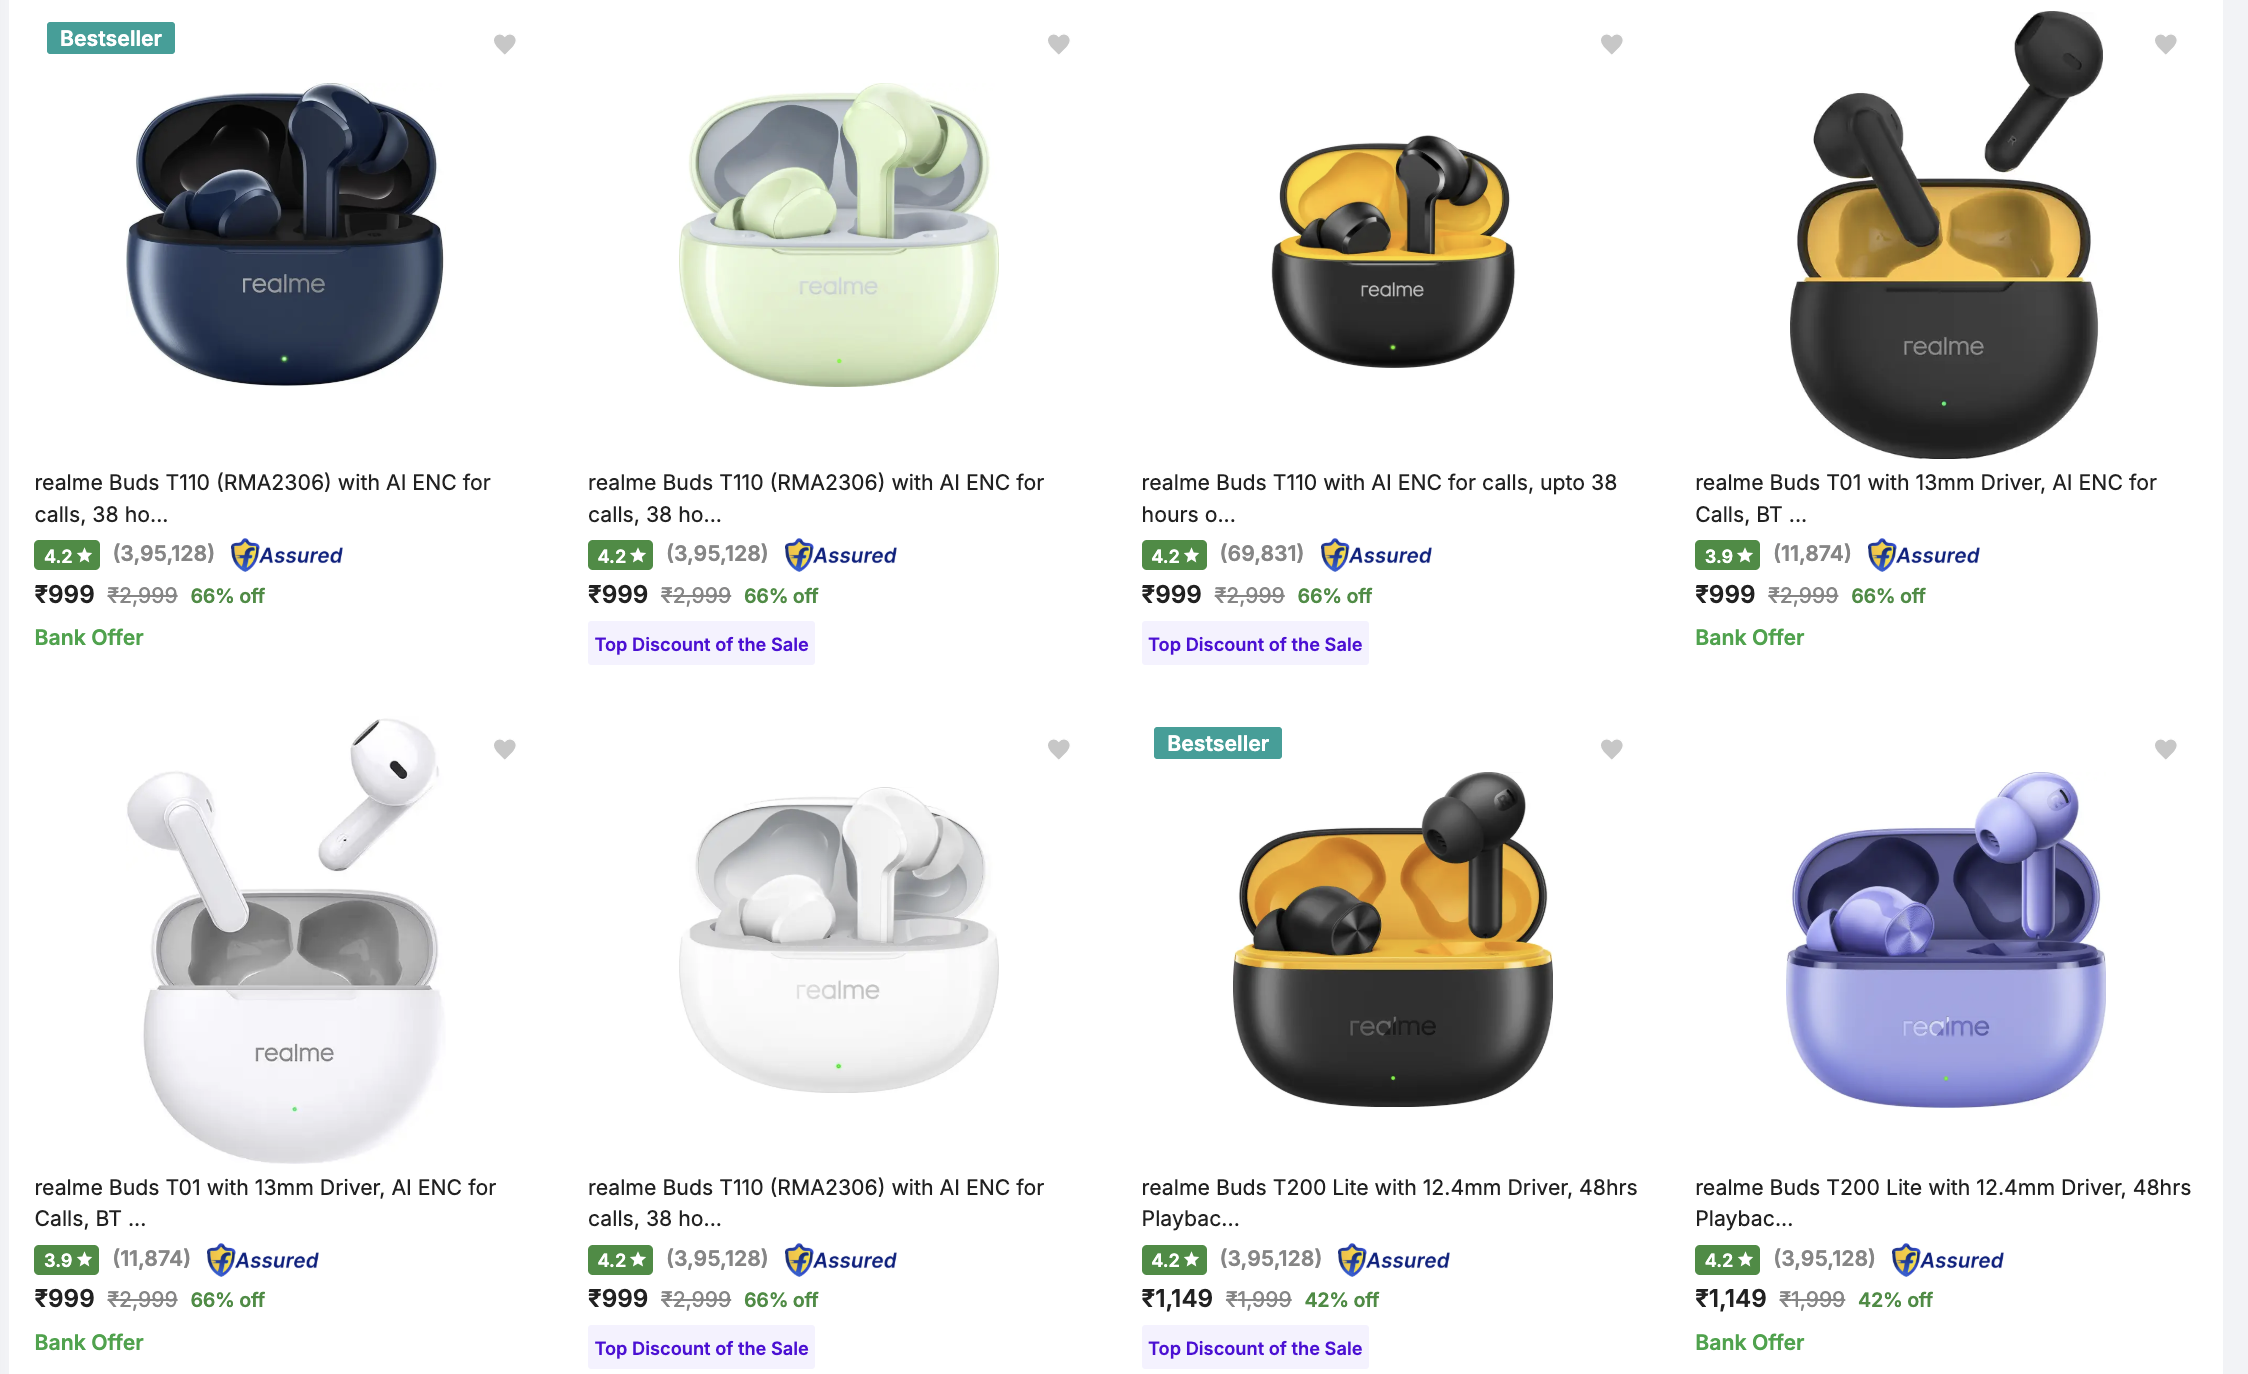Click Assured badge on black Buds T01
This screenshot has width=2248, height=1374.
(x=1924, y=555)
